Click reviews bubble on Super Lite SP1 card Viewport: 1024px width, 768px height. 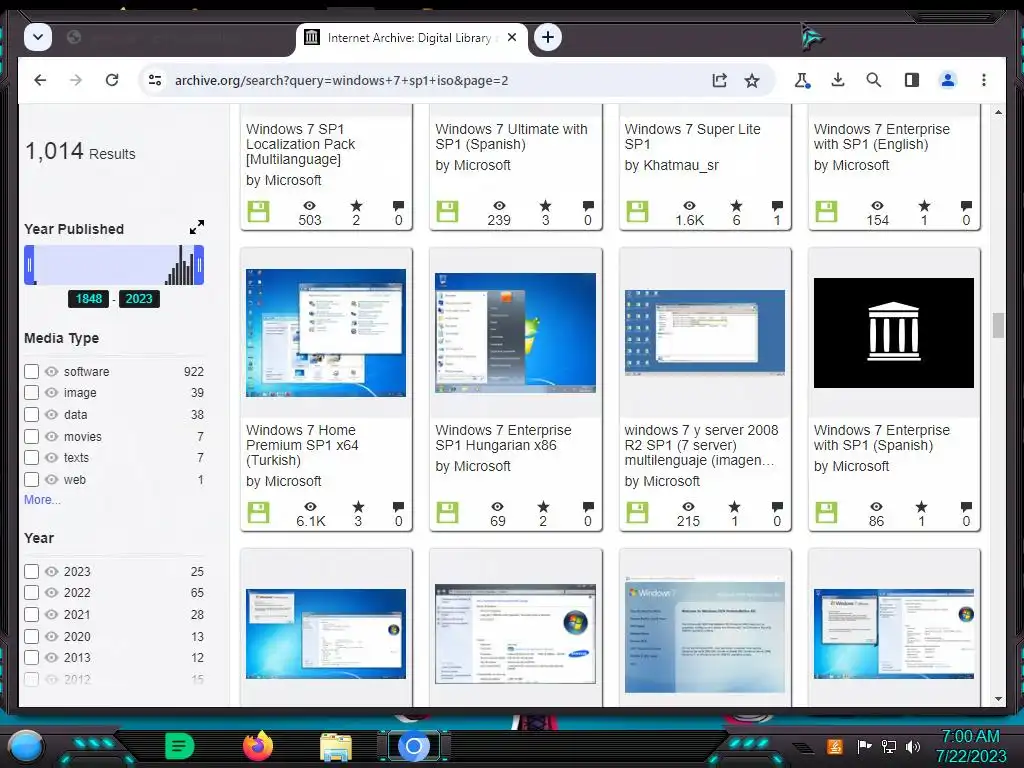coord(777,206)
